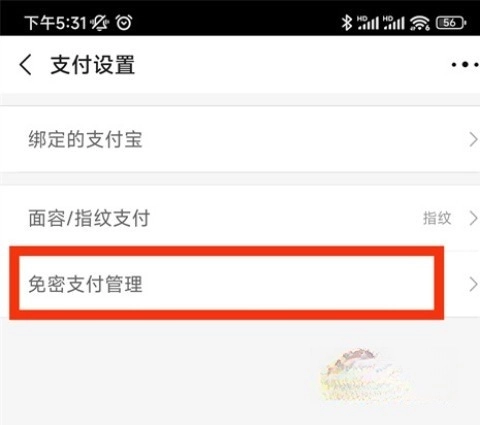Tap the Bluetooth status icon
Screen dimensions: 480x425
pos(347,23)
